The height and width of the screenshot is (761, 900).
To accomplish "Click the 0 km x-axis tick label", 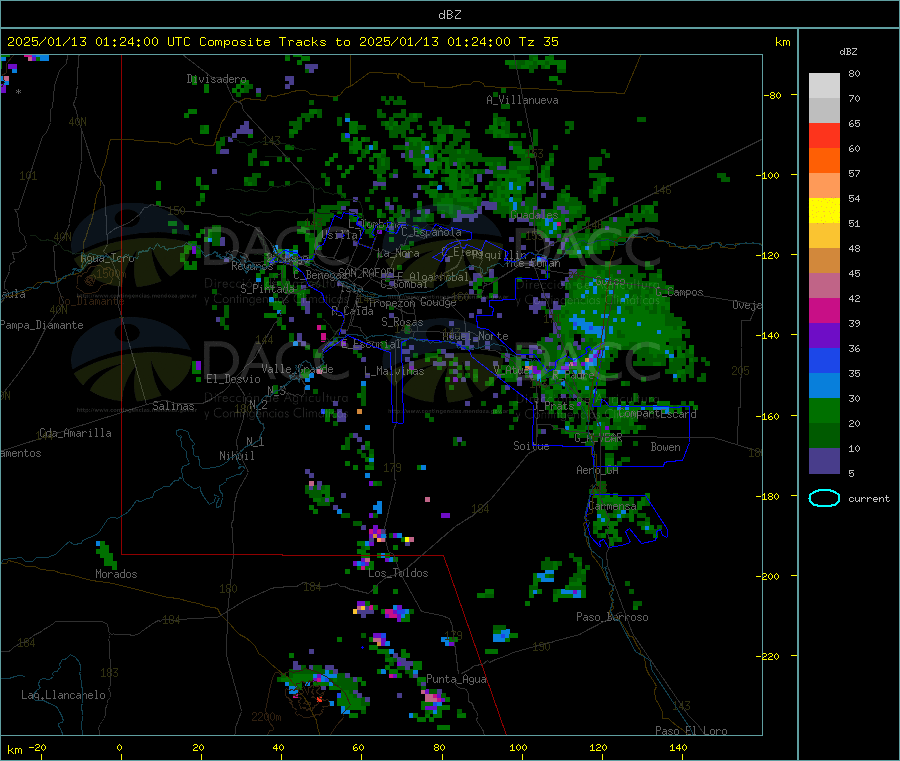I will [119, 747].
